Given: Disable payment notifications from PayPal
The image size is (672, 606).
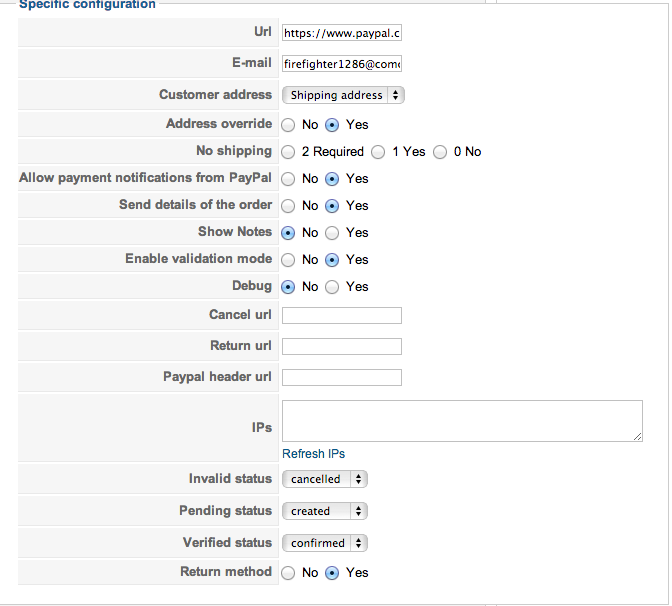Looking at the screenshot, I should (x=288, y=179).
